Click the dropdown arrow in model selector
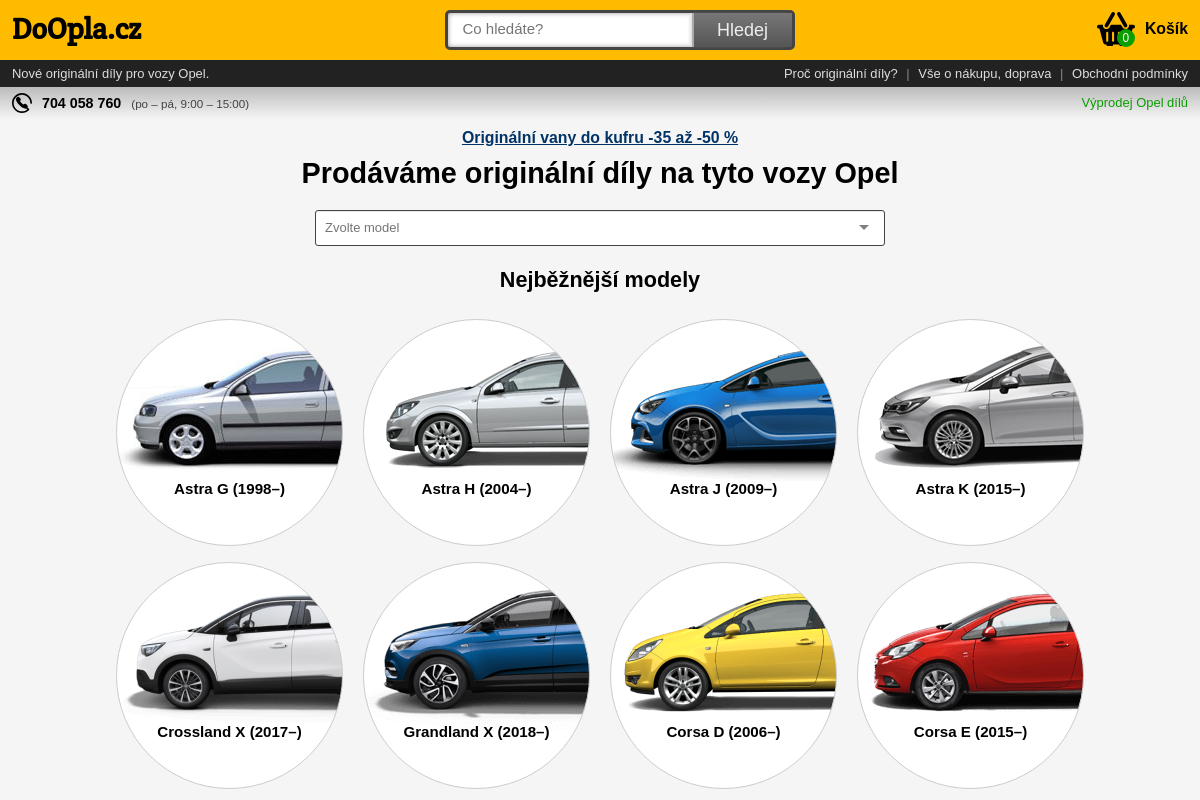 [864, 228]
